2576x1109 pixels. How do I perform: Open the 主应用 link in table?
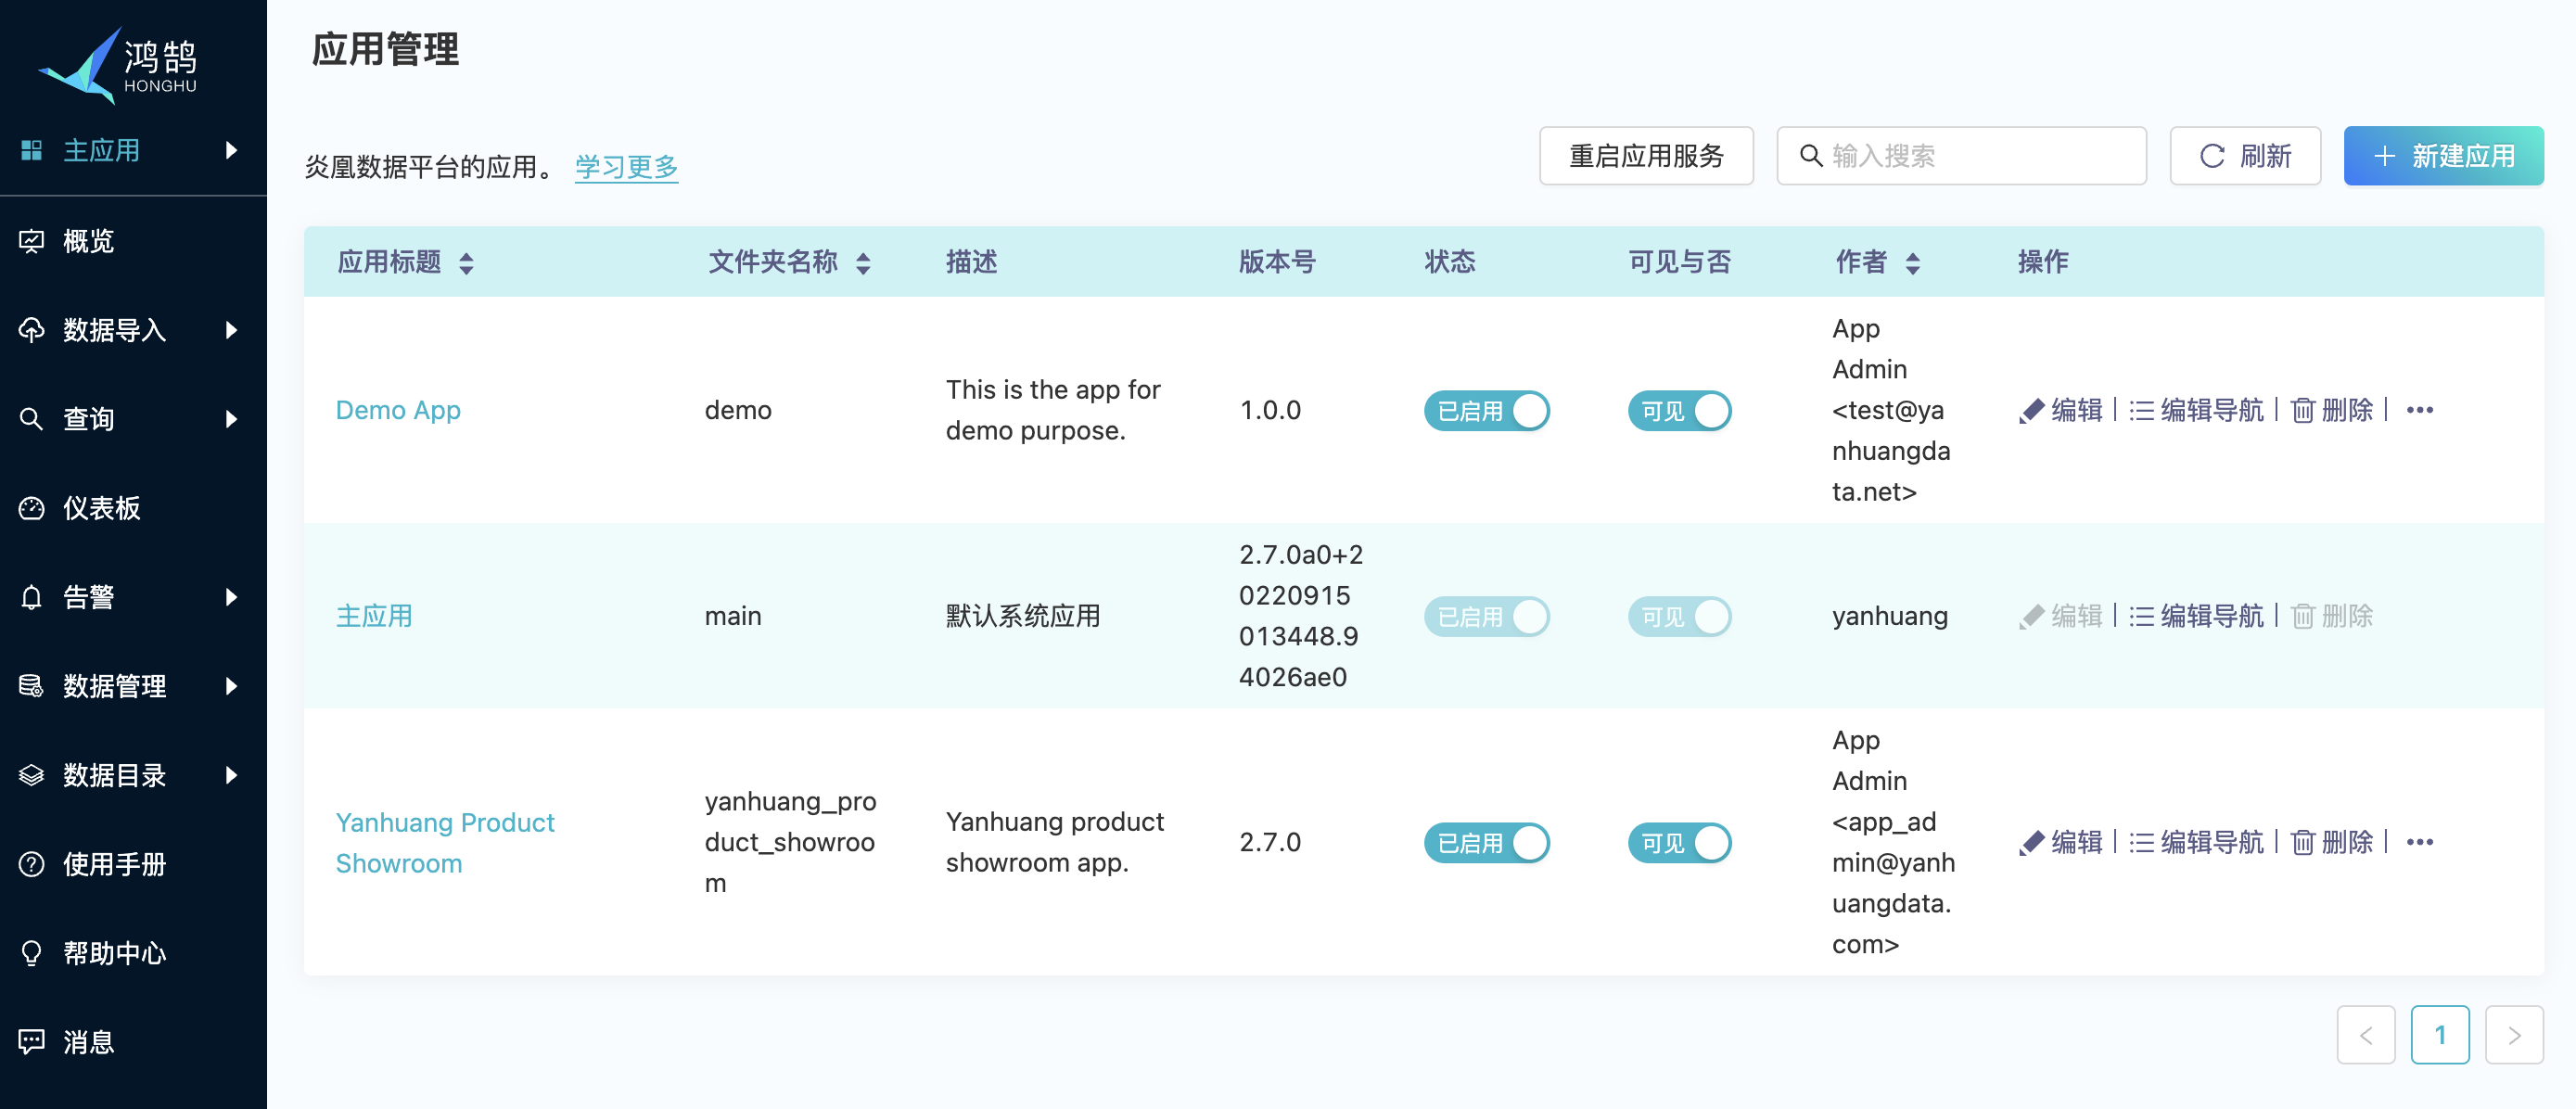(374, 616)
